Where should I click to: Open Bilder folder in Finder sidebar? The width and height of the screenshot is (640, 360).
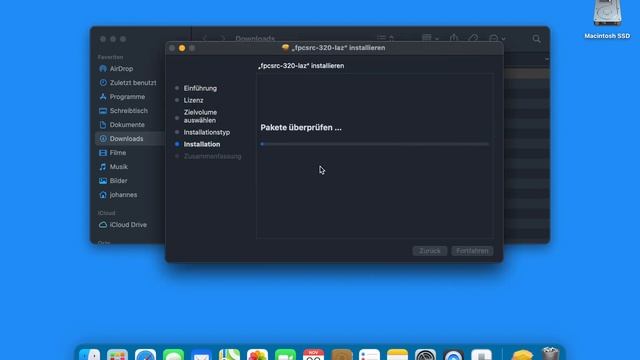pos(113,180)
